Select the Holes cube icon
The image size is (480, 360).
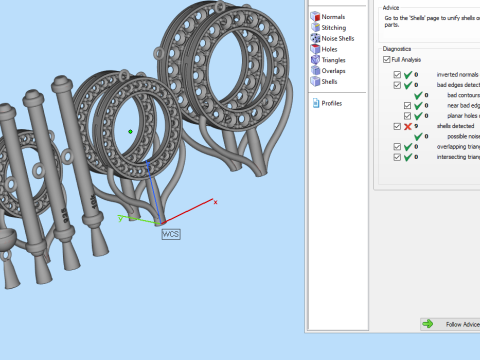click(x=315, y=49)
